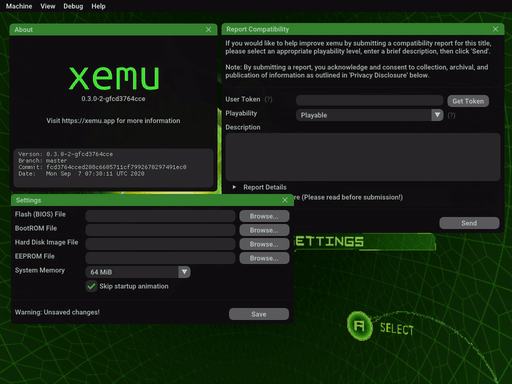Click the 'Warning: Unsaved changes!' text
512x384 pixels.
(x=57, y=312)
